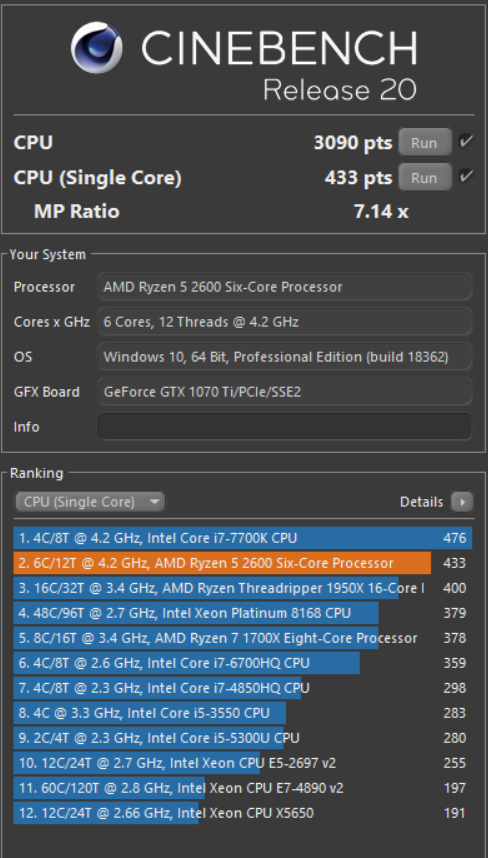The width and height of the screenshot is (488, 858).
Task: Click into the Info text field
Action: (x=284, y=427)
